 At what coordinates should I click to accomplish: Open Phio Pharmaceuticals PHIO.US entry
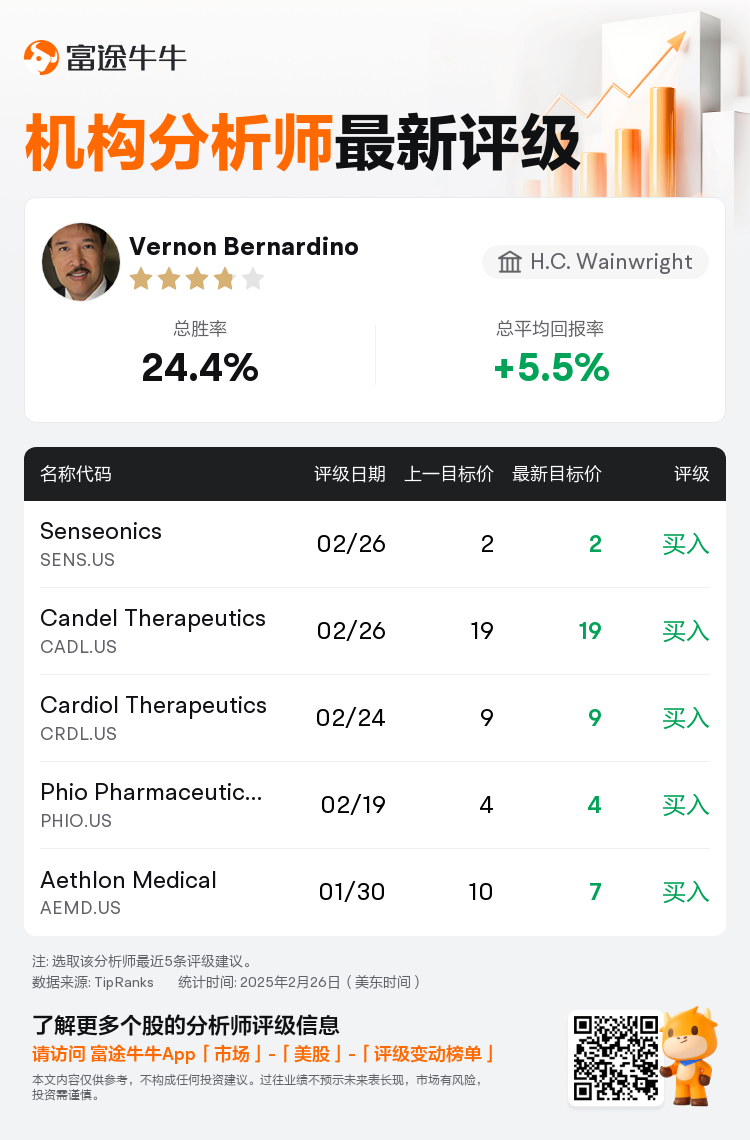(x=375, y=805)
